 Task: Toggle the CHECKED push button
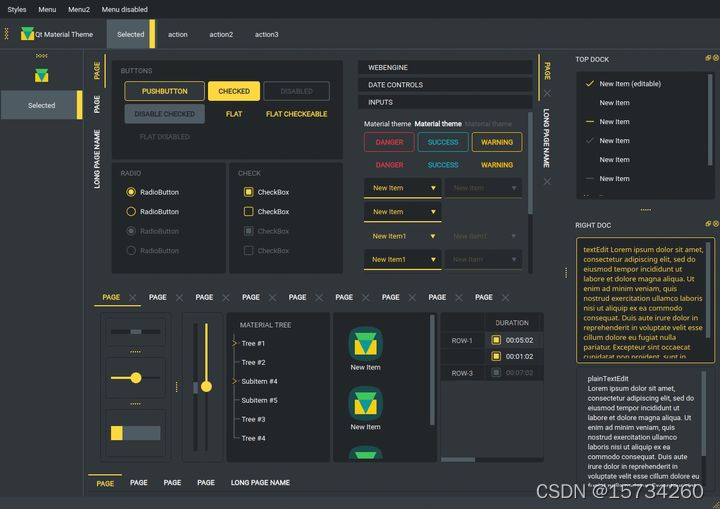tap(234, 91)
